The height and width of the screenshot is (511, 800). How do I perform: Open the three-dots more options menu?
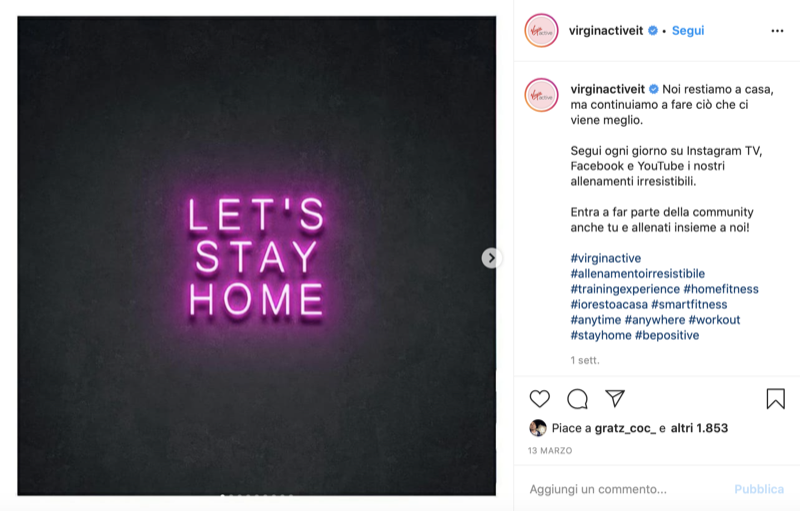(x=777, y=31)
